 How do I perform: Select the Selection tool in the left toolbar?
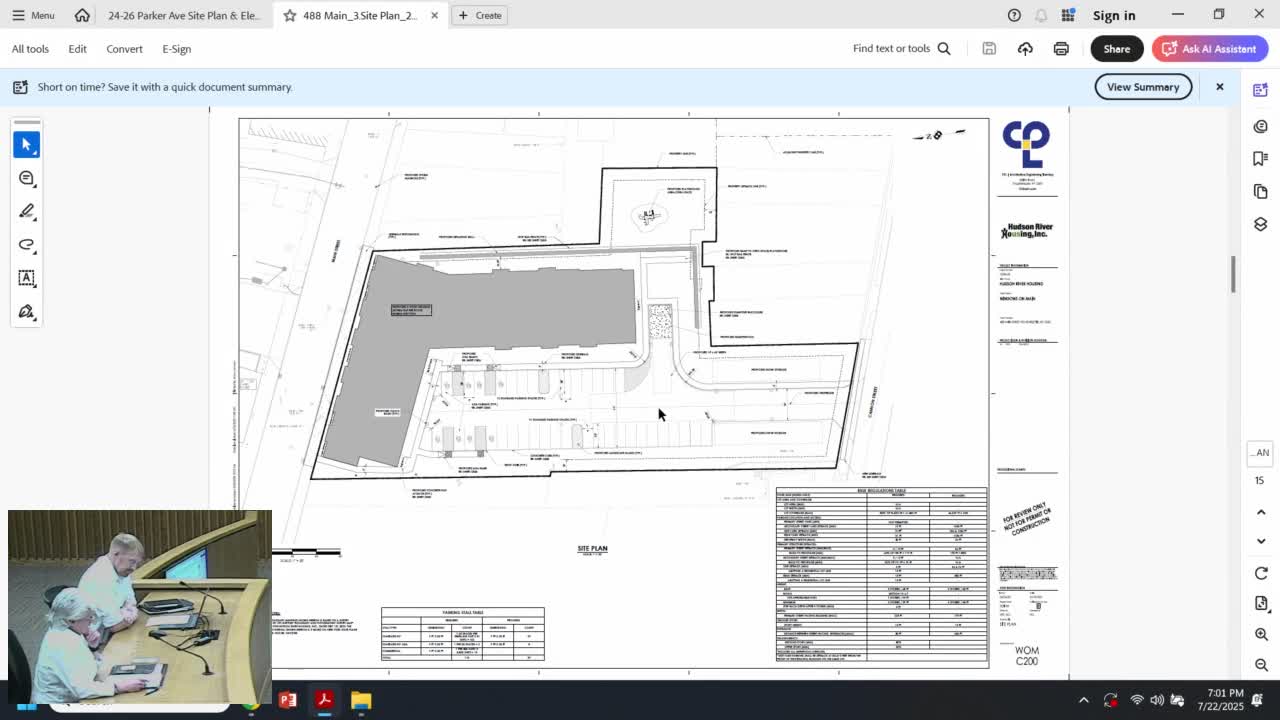coord(27,144)
